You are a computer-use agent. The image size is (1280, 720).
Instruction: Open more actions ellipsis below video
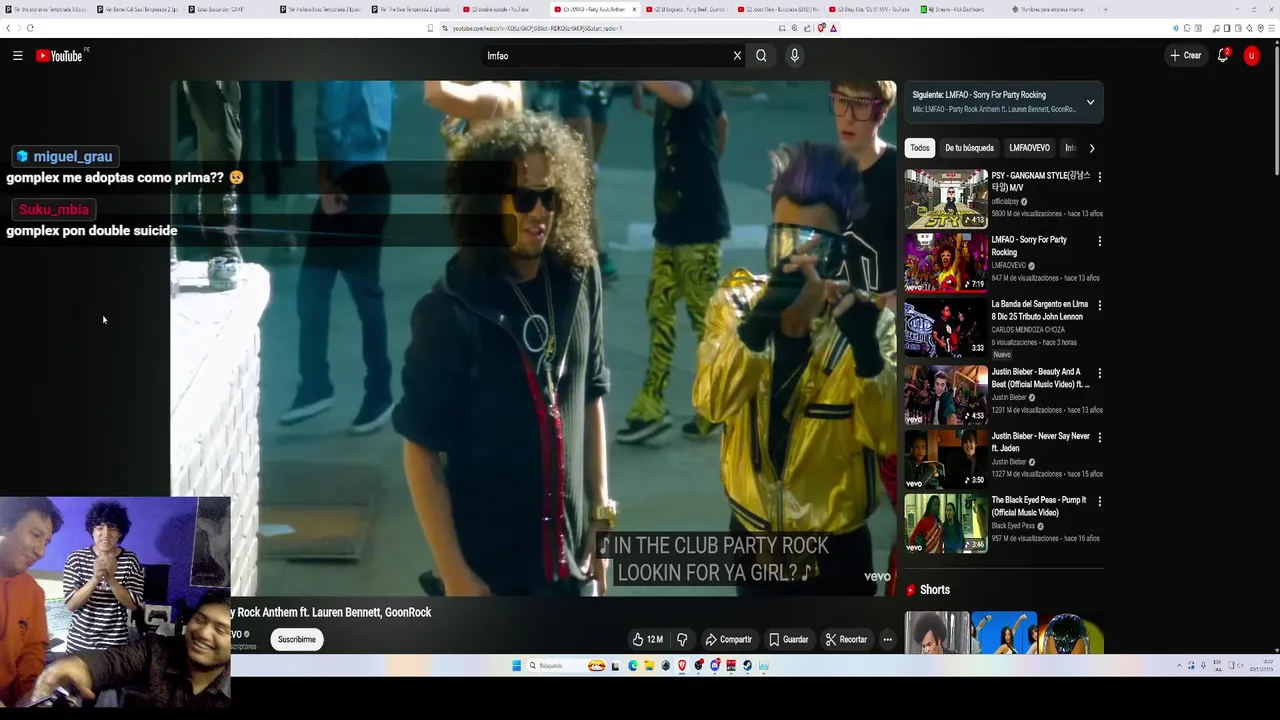(887, 639)
